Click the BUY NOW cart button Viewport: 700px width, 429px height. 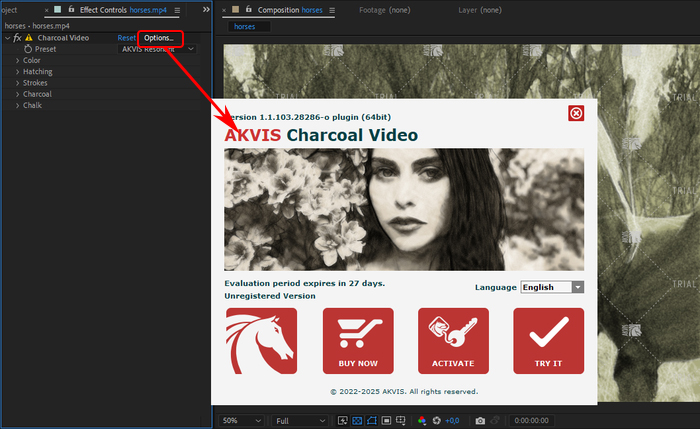coord(358,341)
